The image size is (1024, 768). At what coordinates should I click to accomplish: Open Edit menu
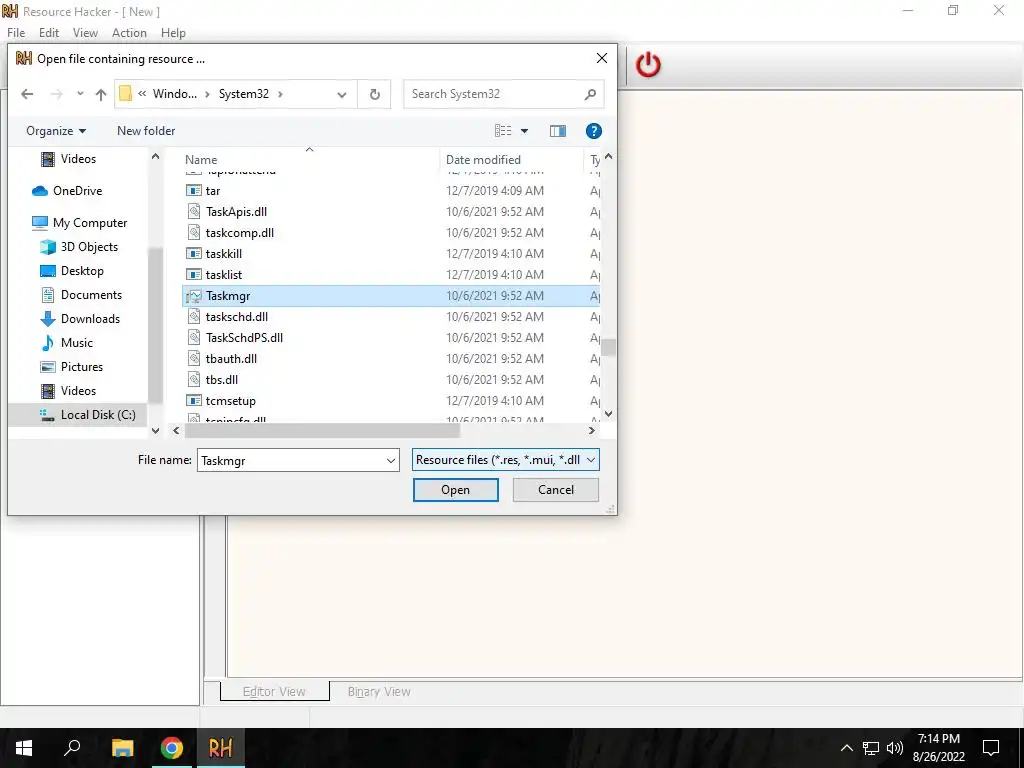pos(49,33)
